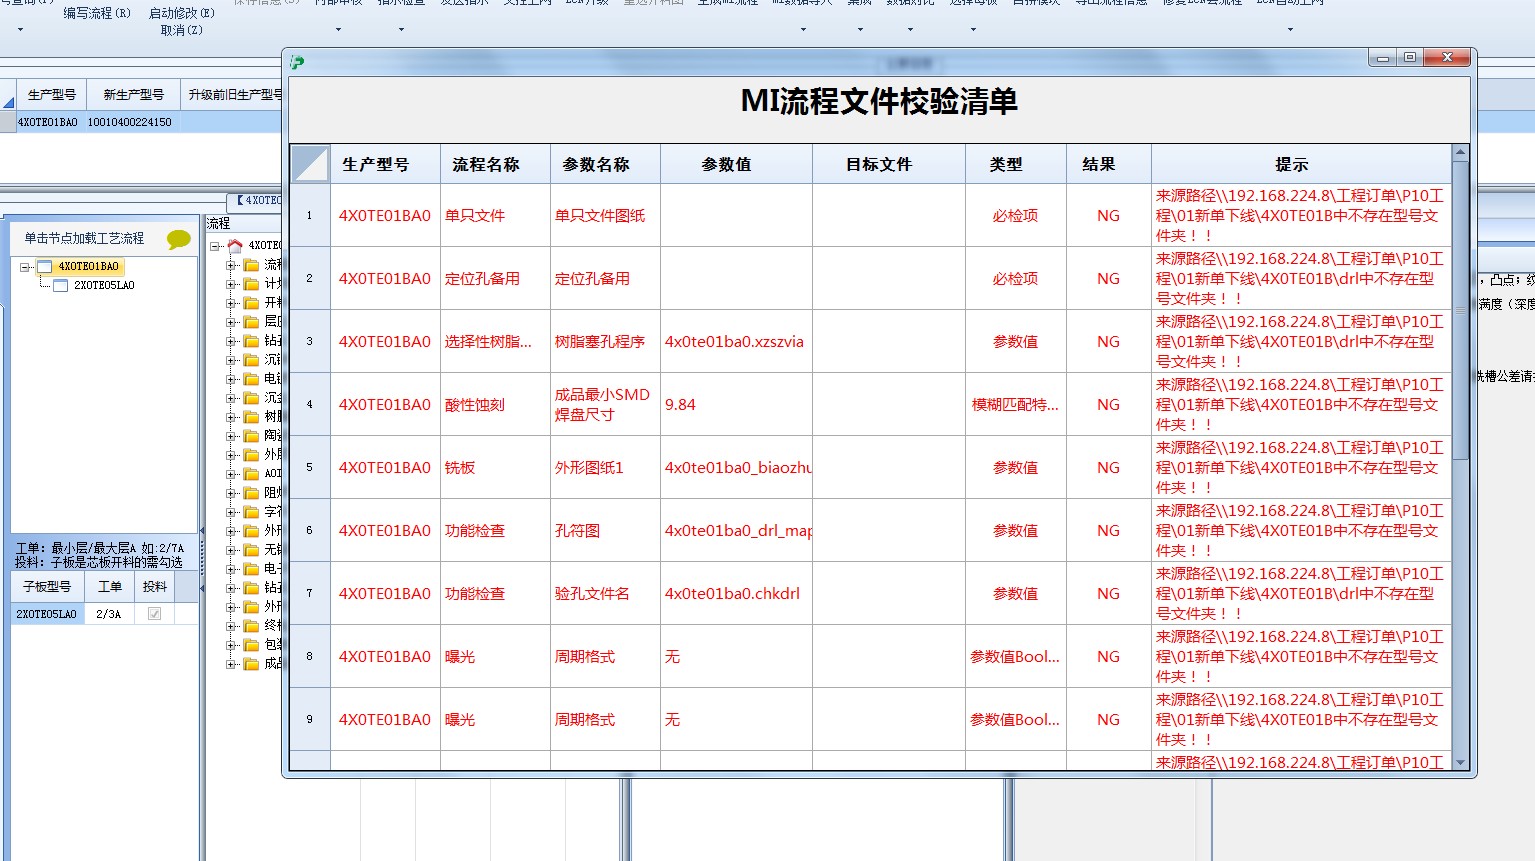Screen dimensions: 1535x861
Task: Collapse the 4X0TE01BA0 node in left tree
Action: [25, 267]
